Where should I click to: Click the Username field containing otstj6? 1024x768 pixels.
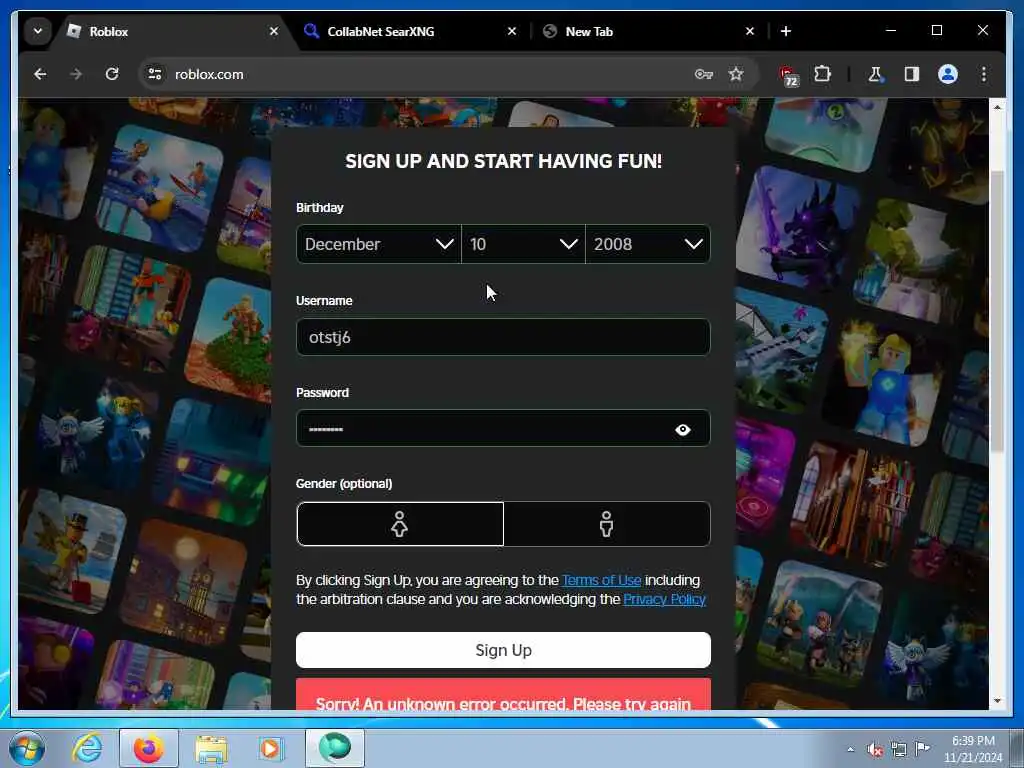[503, 337]
